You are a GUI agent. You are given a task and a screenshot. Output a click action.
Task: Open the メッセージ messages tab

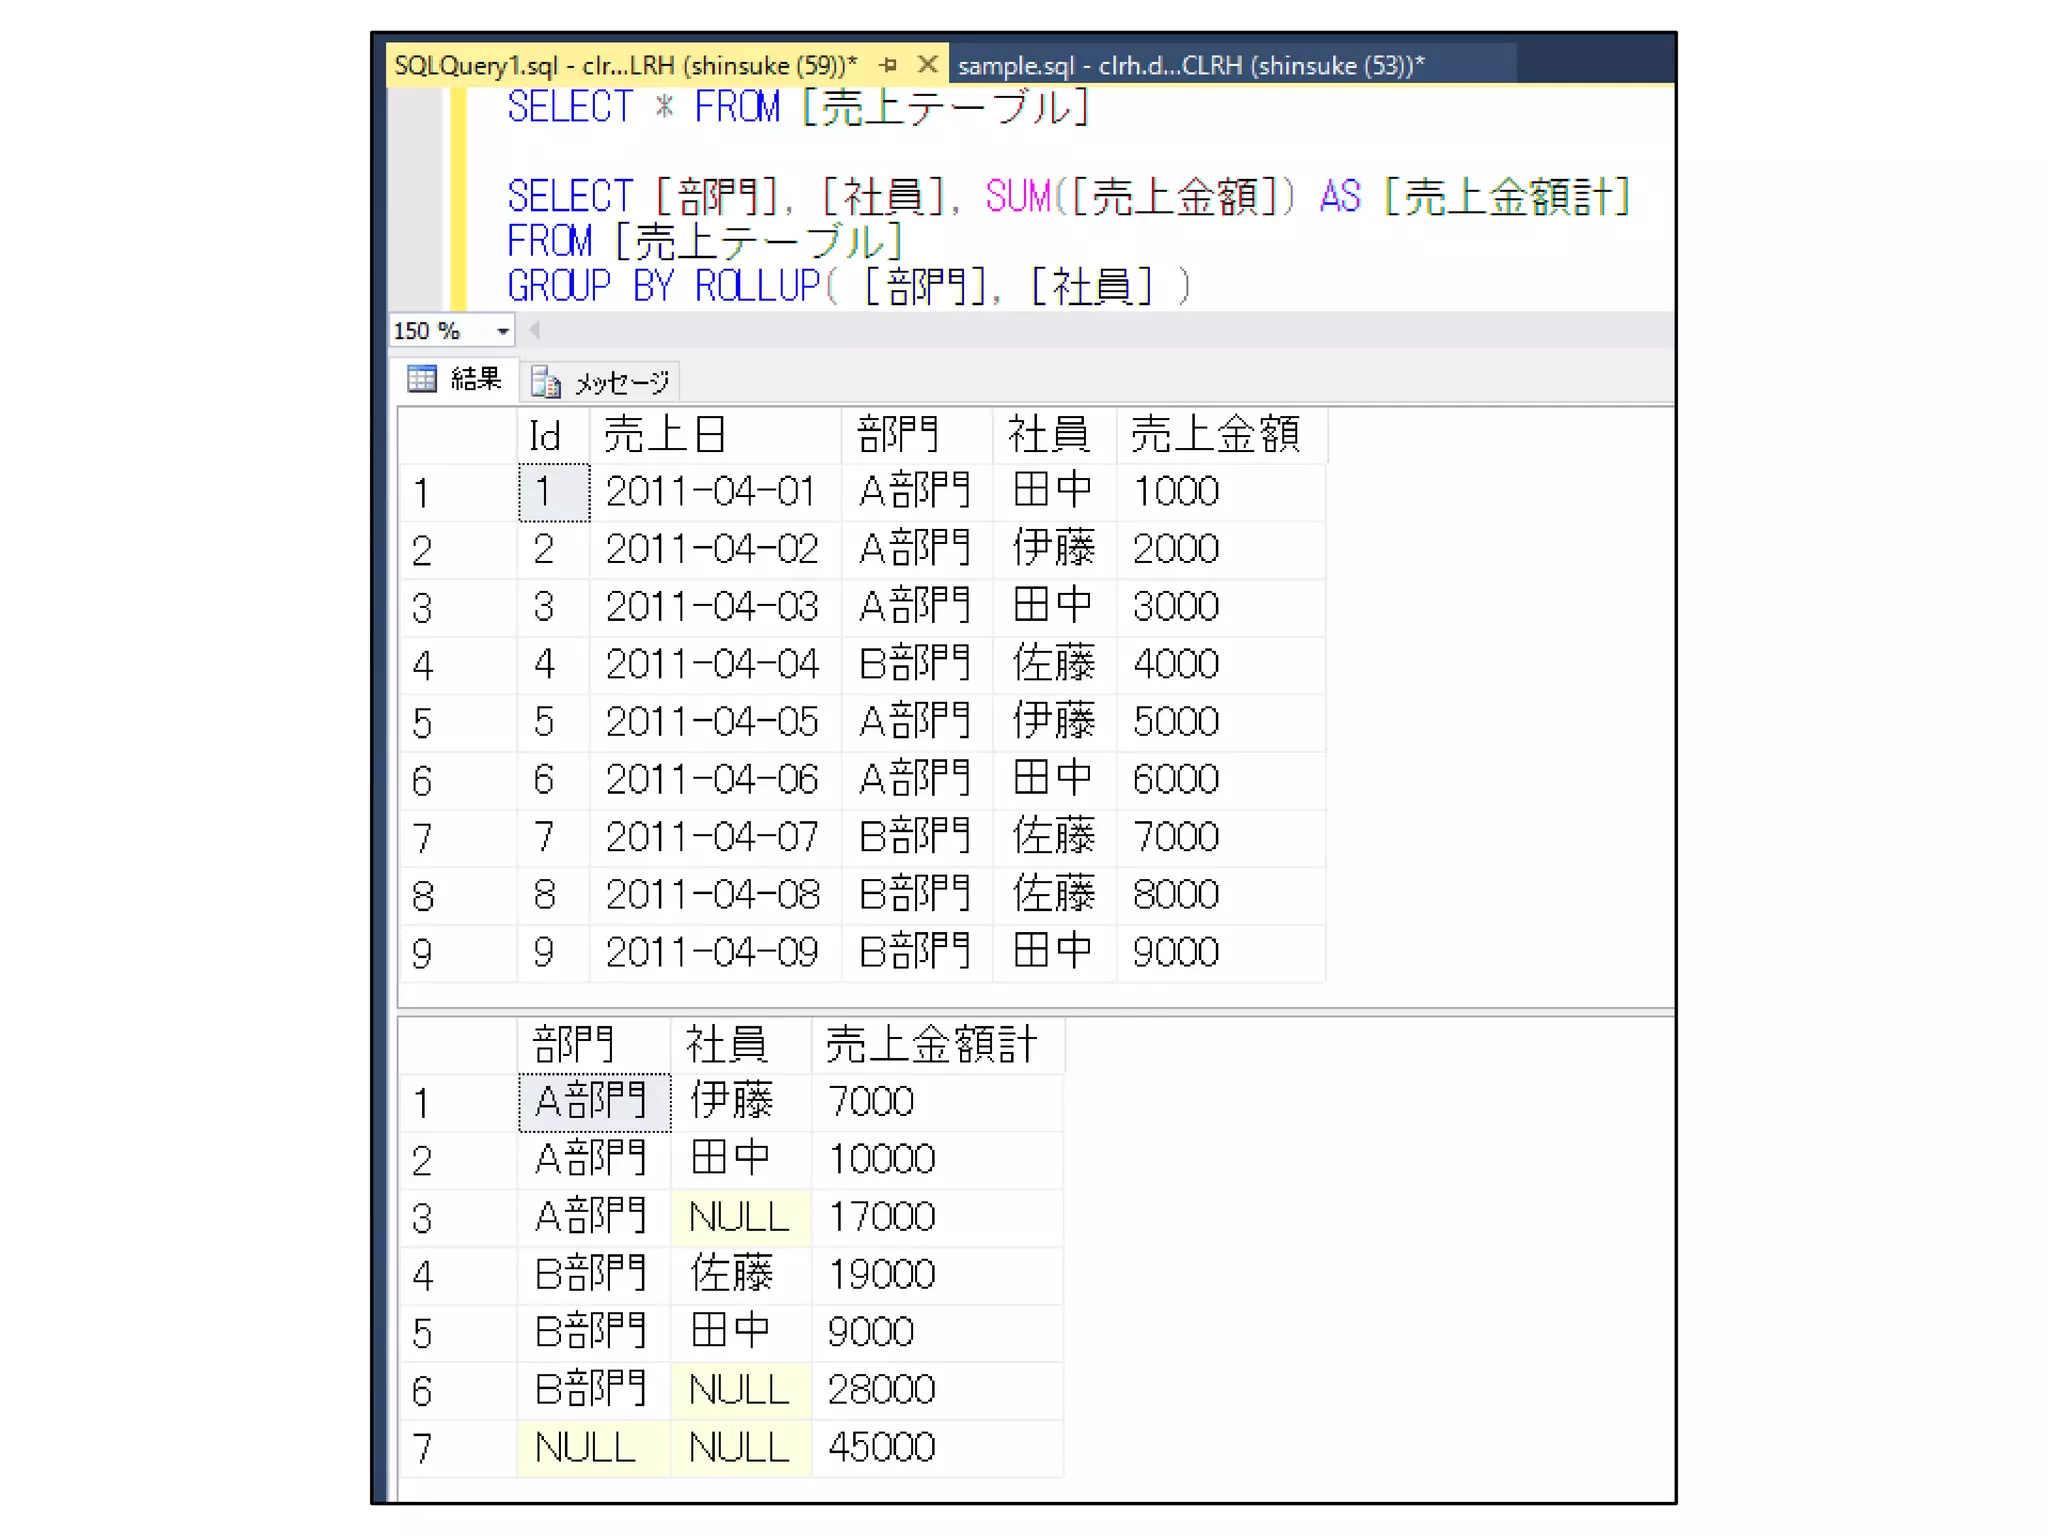[620, 383]
